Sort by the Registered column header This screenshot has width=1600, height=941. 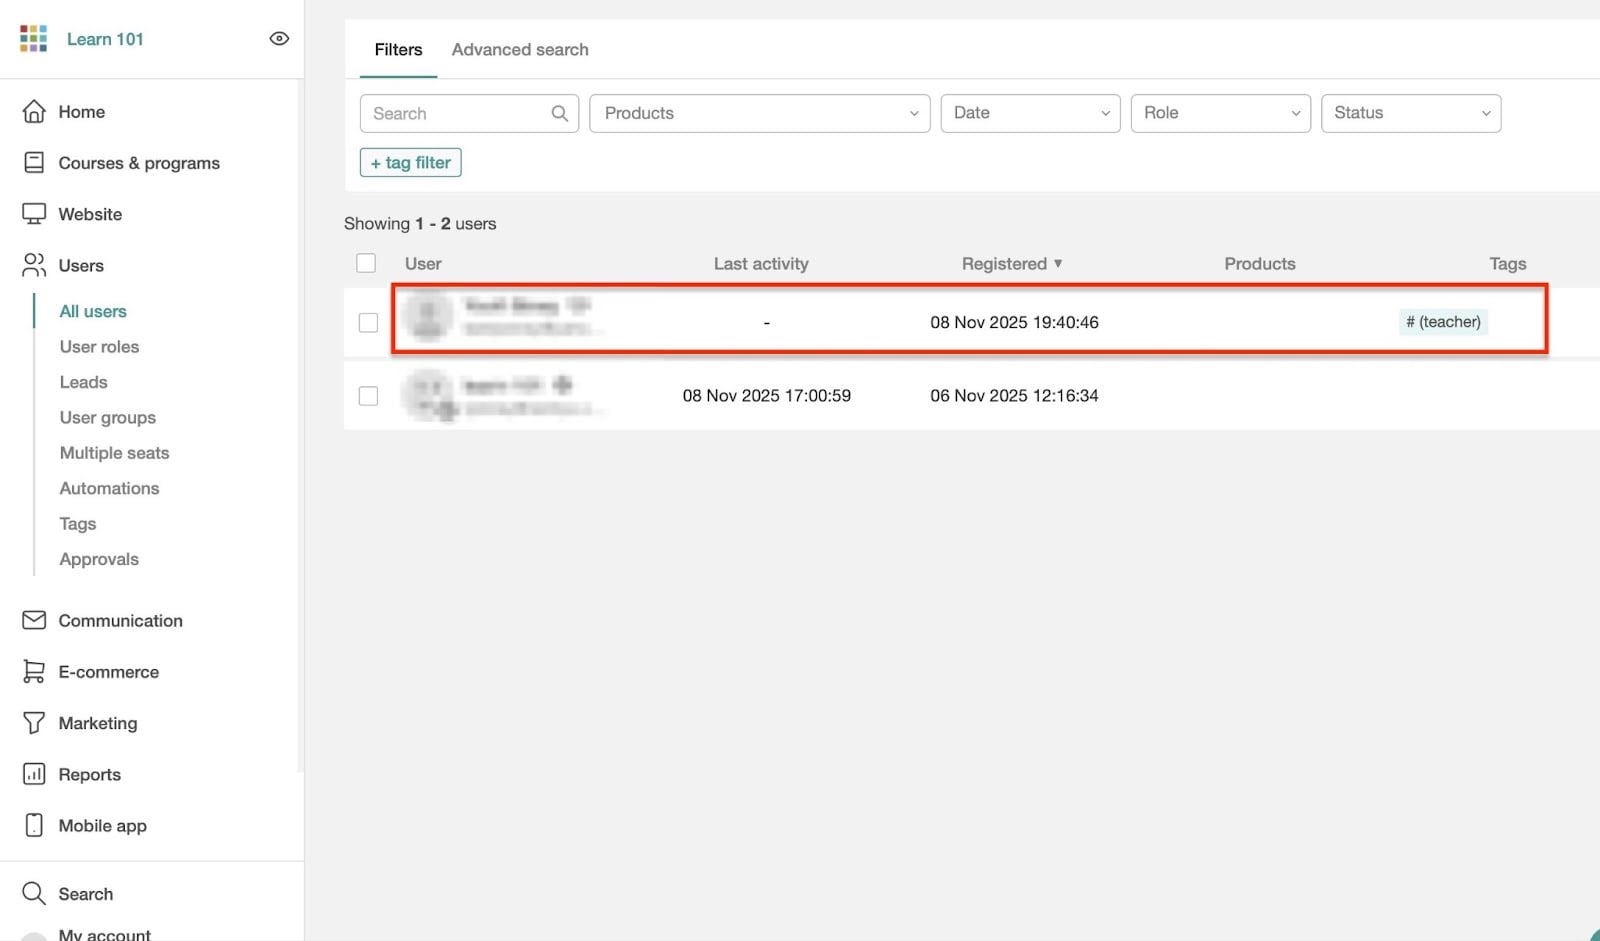coord(1004,264)
